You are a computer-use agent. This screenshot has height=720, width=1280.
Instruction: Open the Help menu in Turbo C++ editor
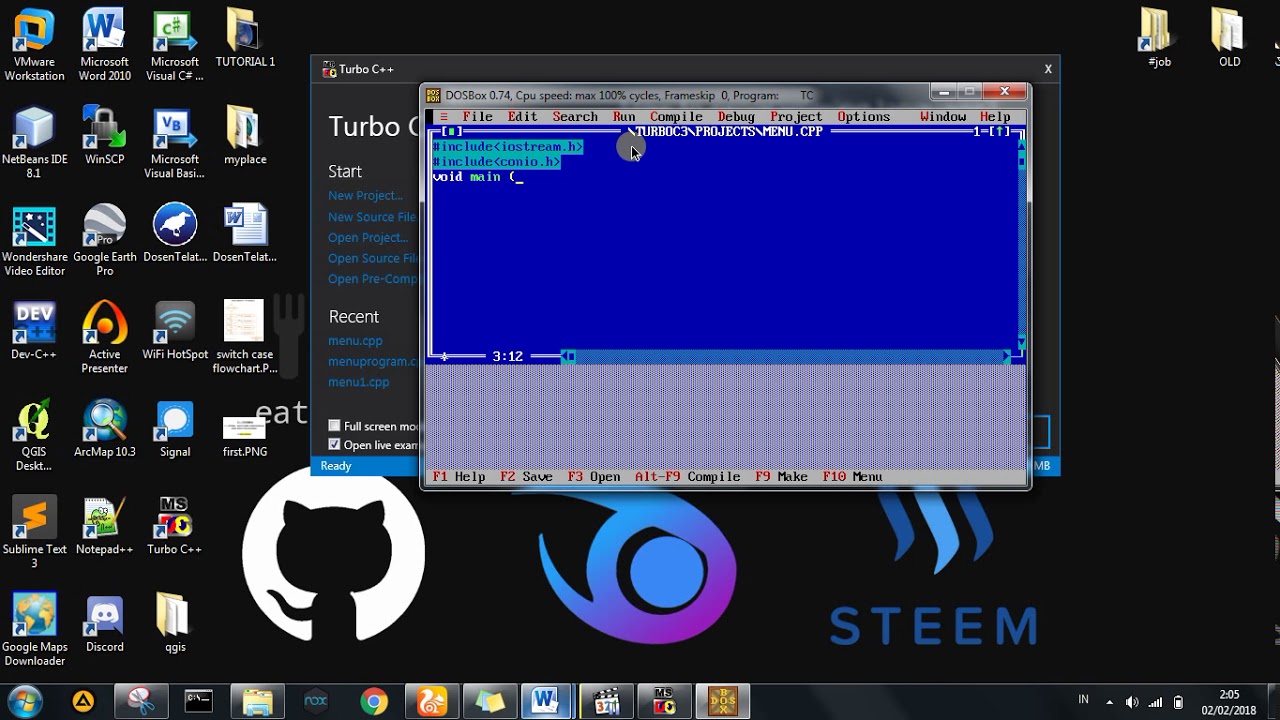click(x=995, y=117)
